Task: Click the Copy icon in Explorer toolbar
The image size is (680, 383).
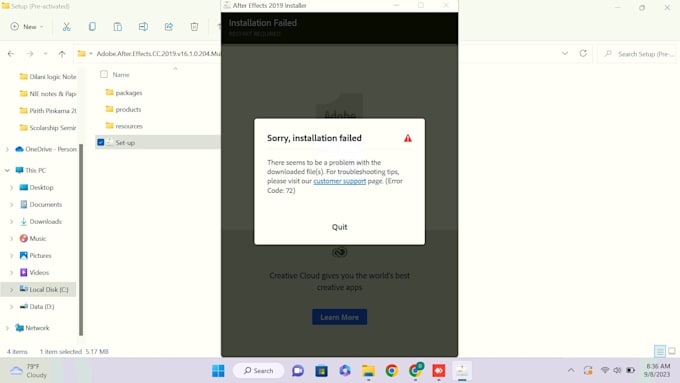Action: click(x=92, y=27)
